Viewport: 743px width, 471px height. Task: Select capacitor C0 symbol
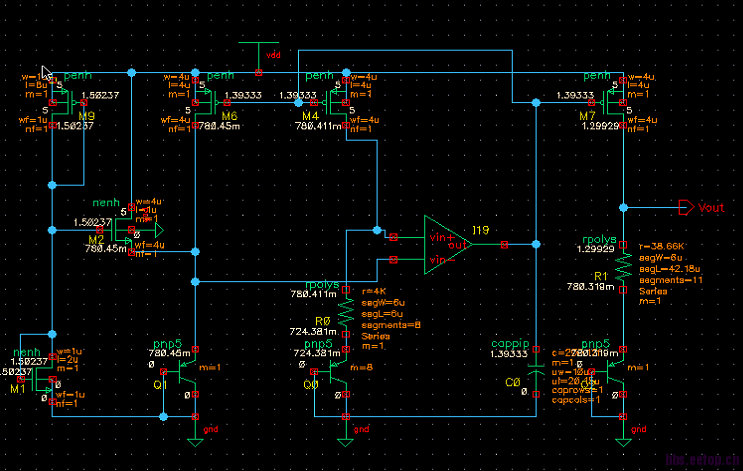[x=536, y=371]
